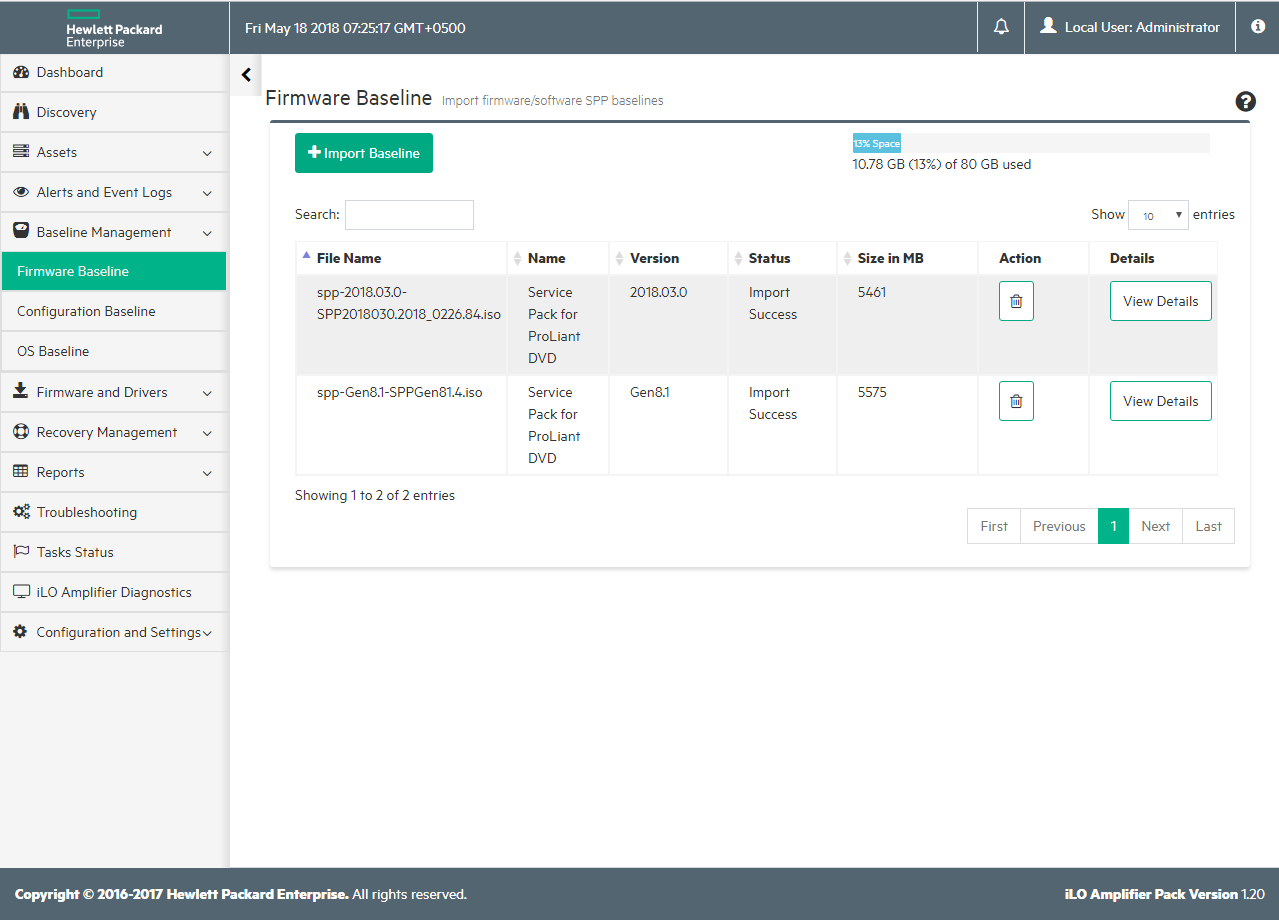Click the notification bell icon
Image resolution: width=1279 pixels, height=920 pixels.
click(x=1001, y=27)
